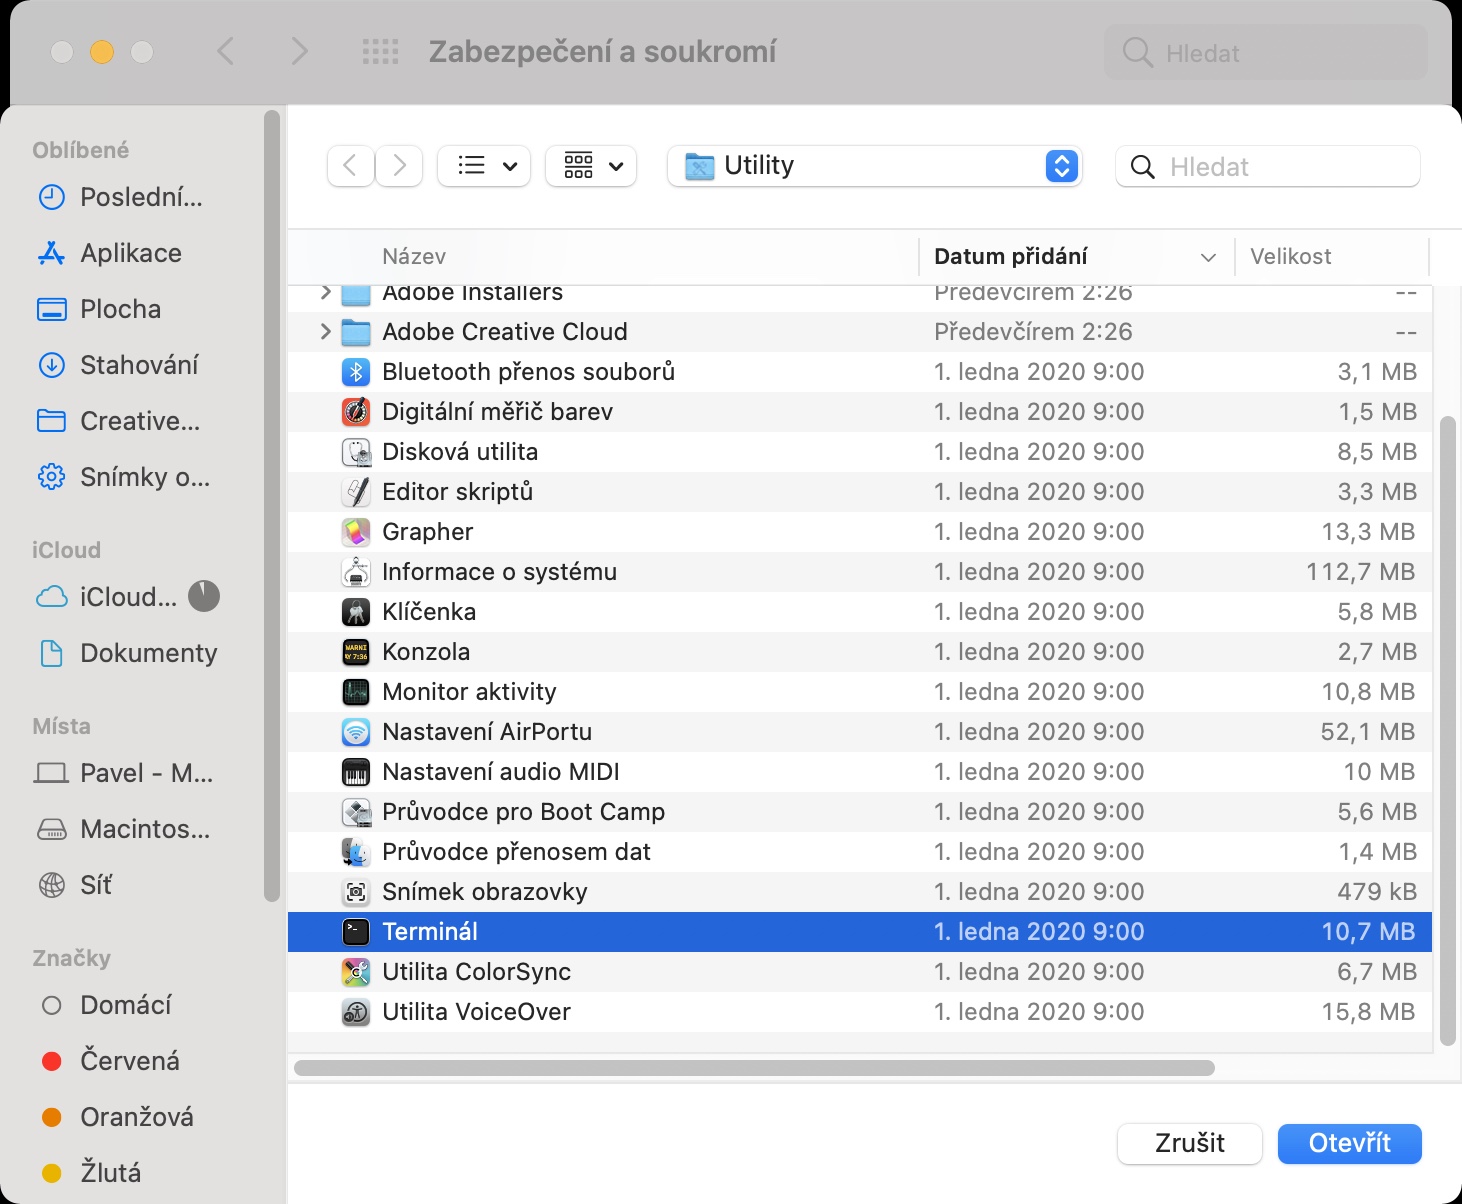
Task: Click the horizontal scrollbar below file list
Action: pyautogui.click(x=754, y=1068)
